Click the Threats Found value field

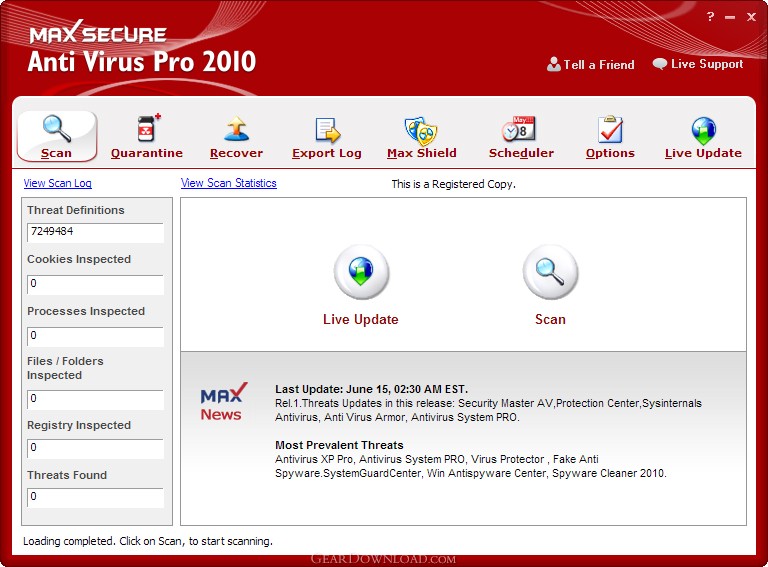click(96, 497)
